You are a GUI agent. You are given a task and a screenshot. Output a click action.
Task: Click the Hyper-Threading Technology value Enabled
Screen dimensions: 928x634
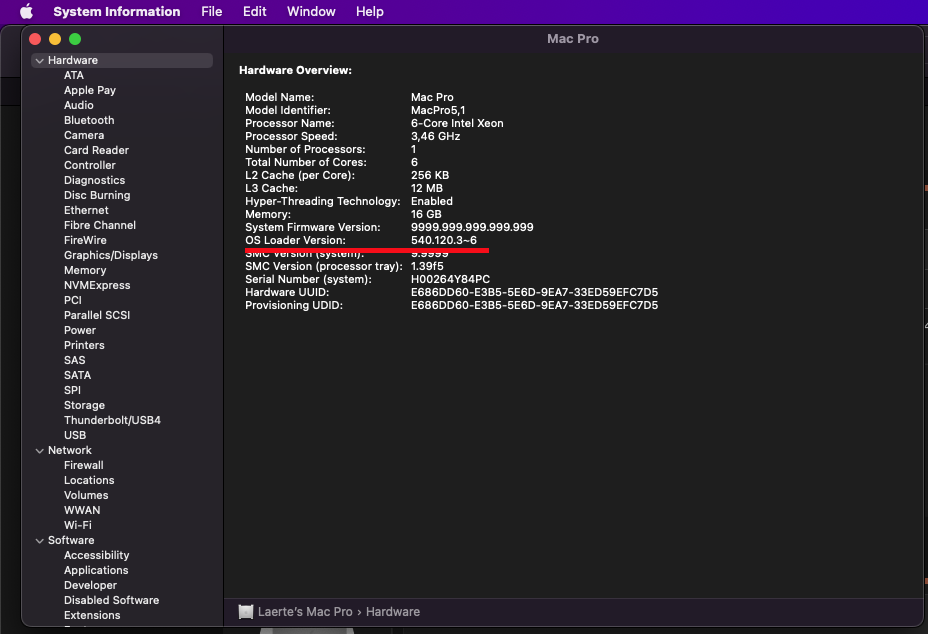click(432, 201)
